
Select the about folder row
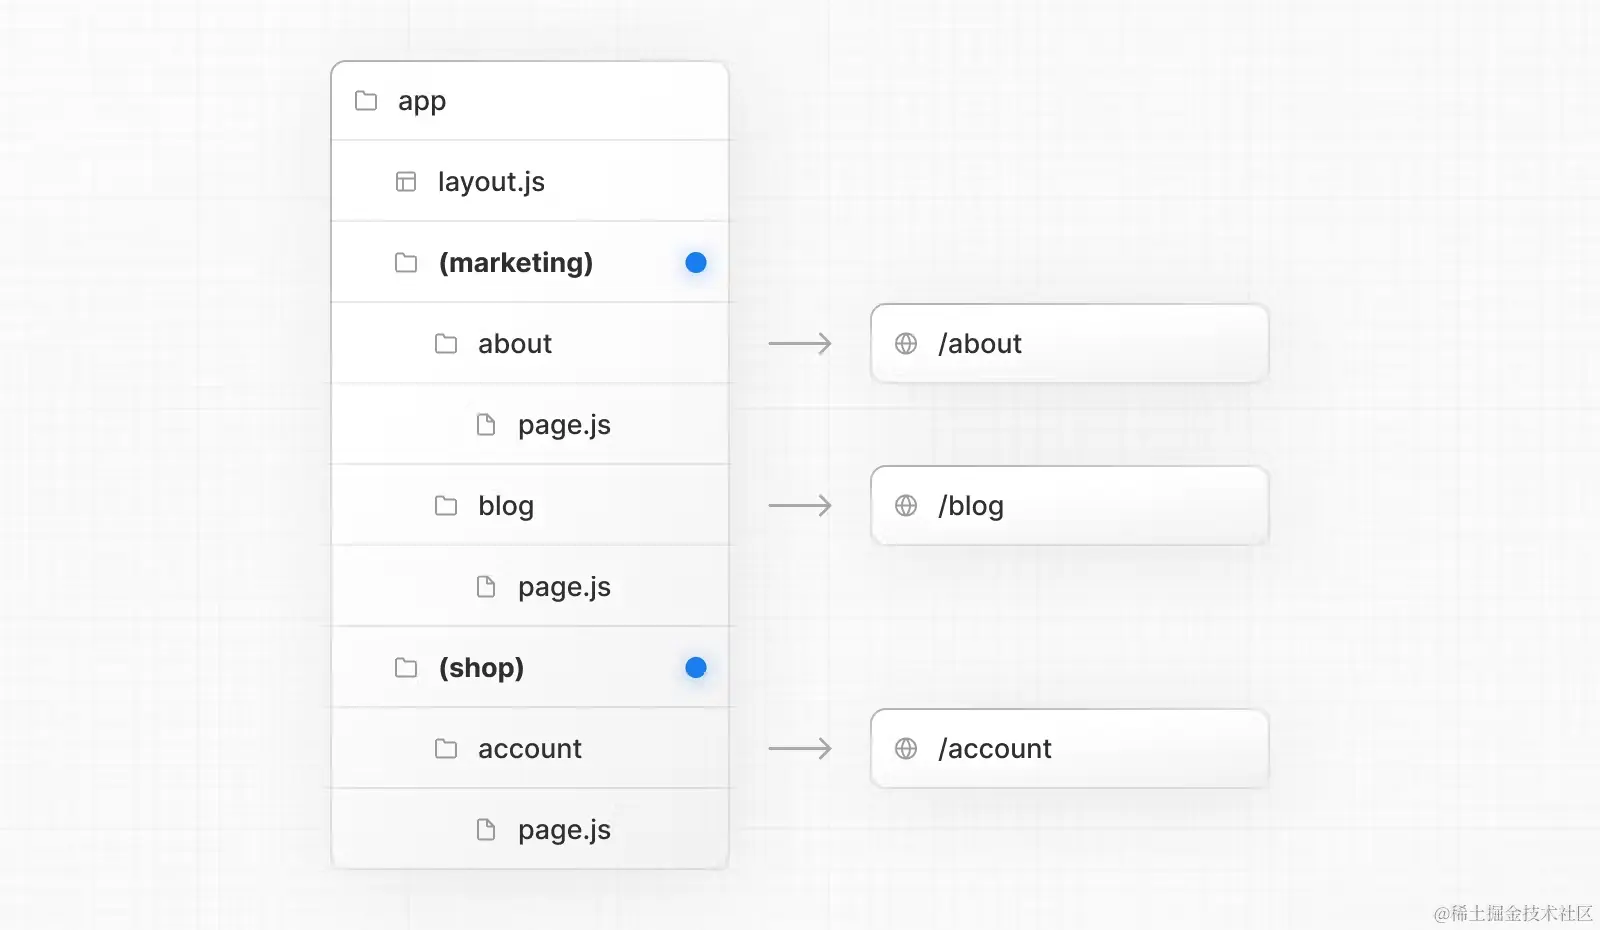pos(530,344)
